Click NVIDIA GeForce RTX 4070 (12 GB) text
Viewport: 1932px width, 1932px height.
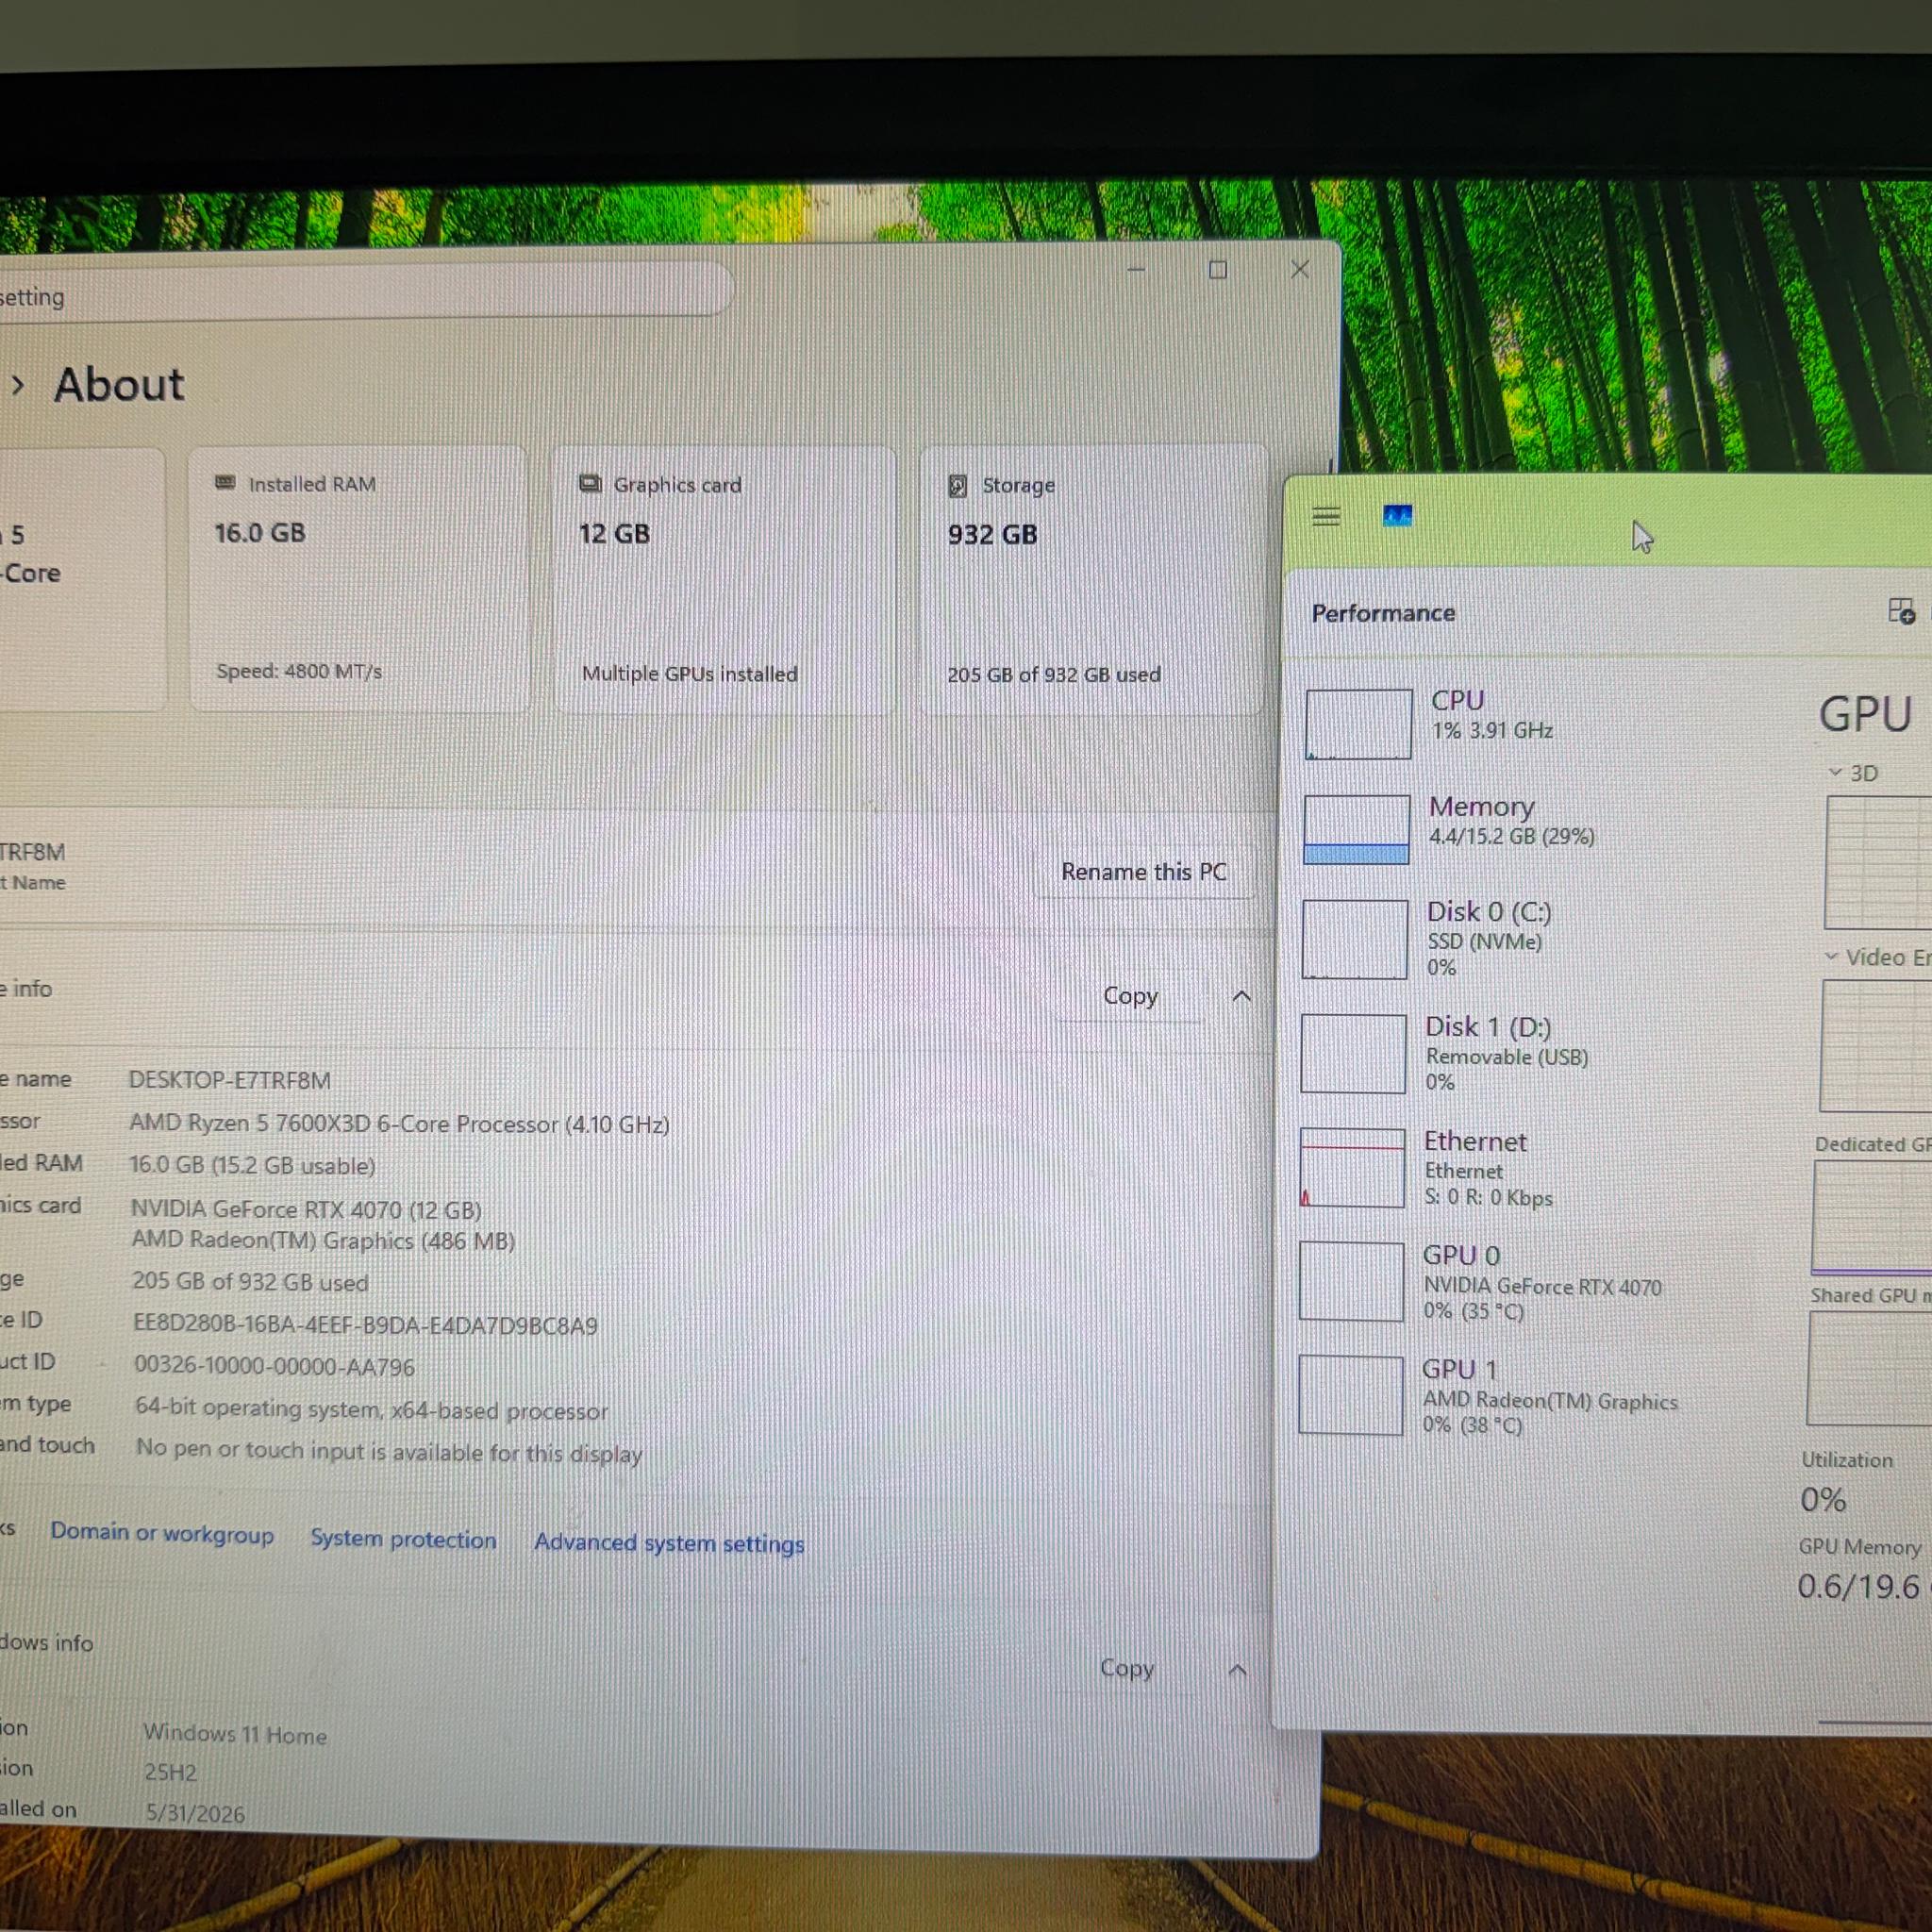tap(306, 1209)
